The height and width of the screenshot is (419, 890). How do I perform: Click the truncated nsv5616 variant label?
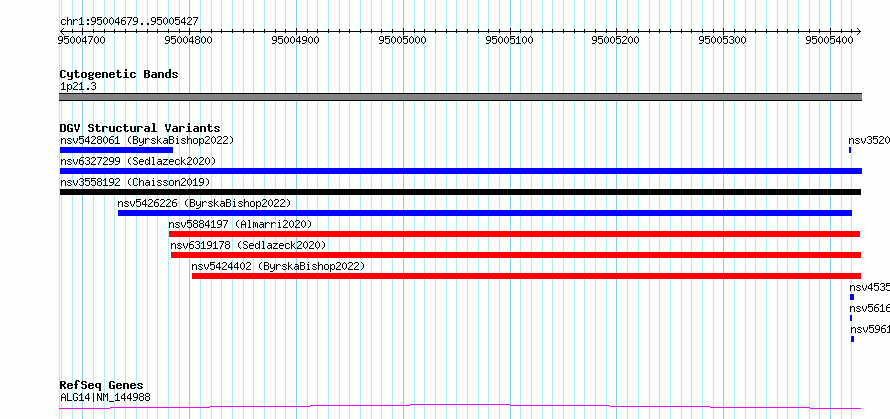[870, 308]
